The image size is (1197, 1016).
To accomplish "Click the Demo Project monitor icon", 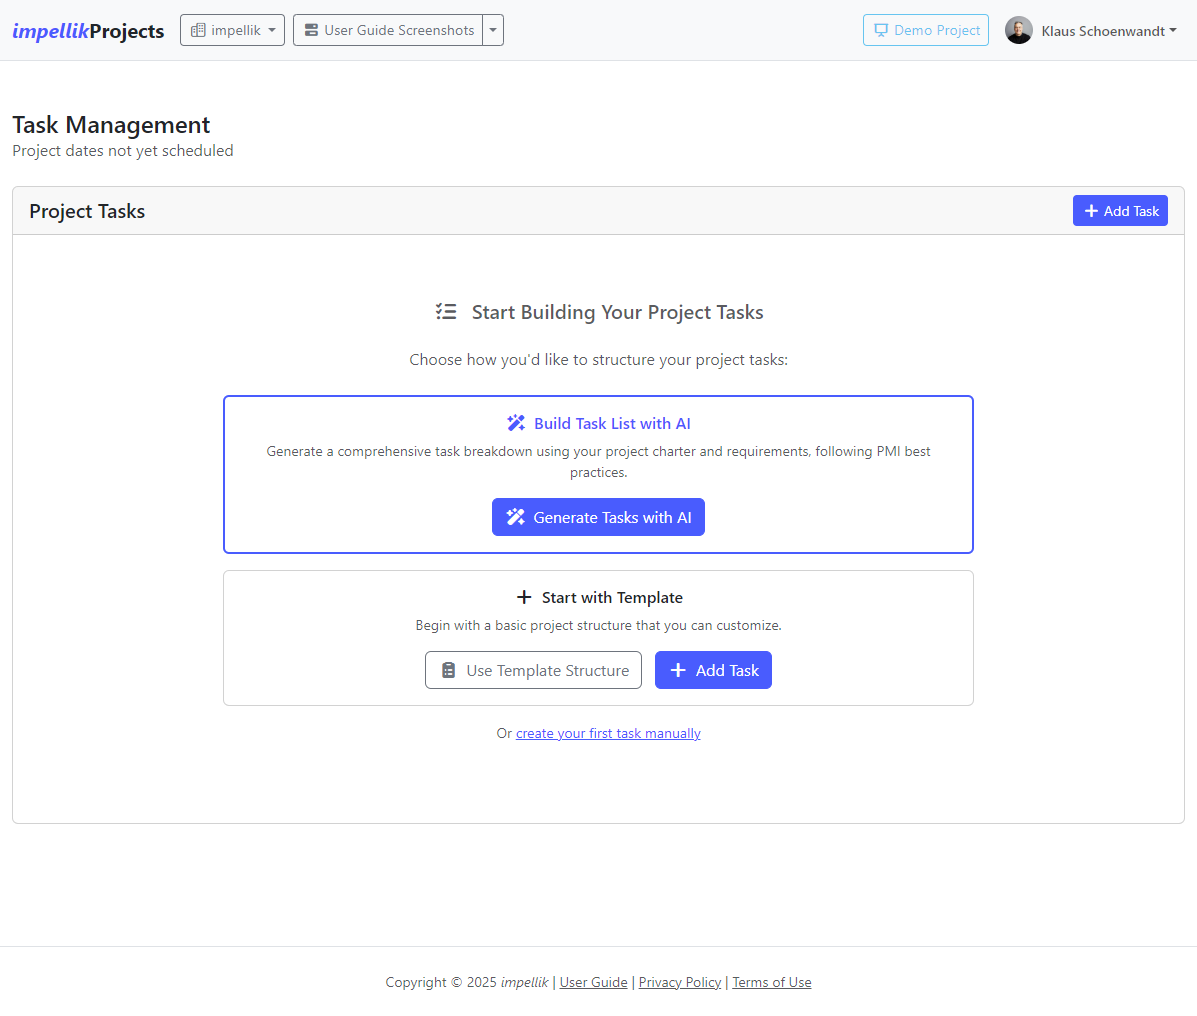I will [881, 31].
